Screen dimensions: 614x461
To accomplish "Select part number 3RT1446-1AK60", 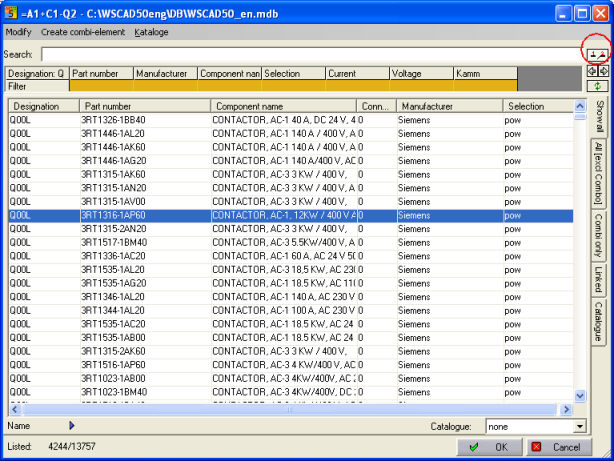I will click(113, 147).
